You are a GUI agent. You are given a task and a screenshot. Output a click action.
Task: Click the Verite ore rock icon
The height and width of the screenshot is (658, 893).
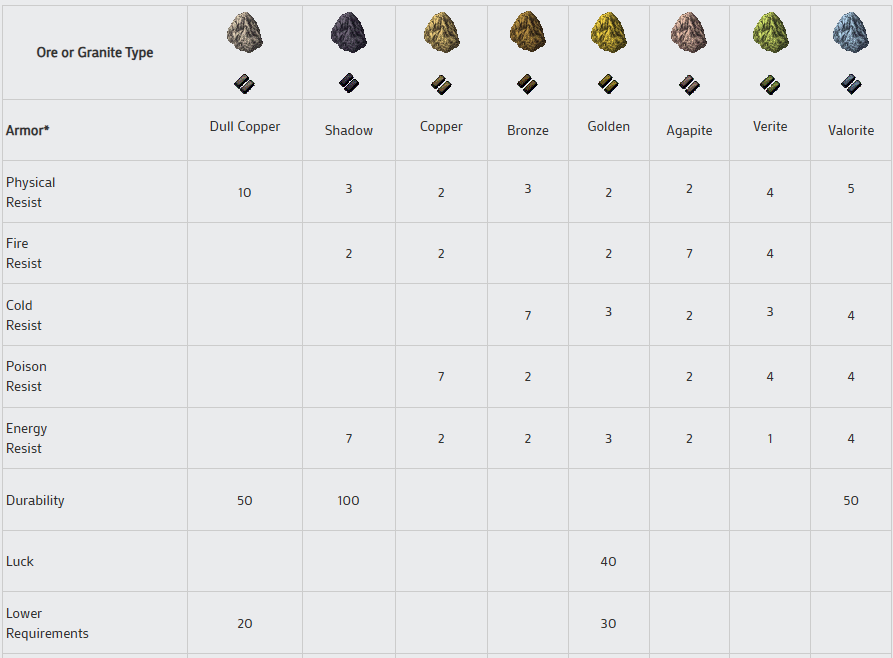point(770,32)
